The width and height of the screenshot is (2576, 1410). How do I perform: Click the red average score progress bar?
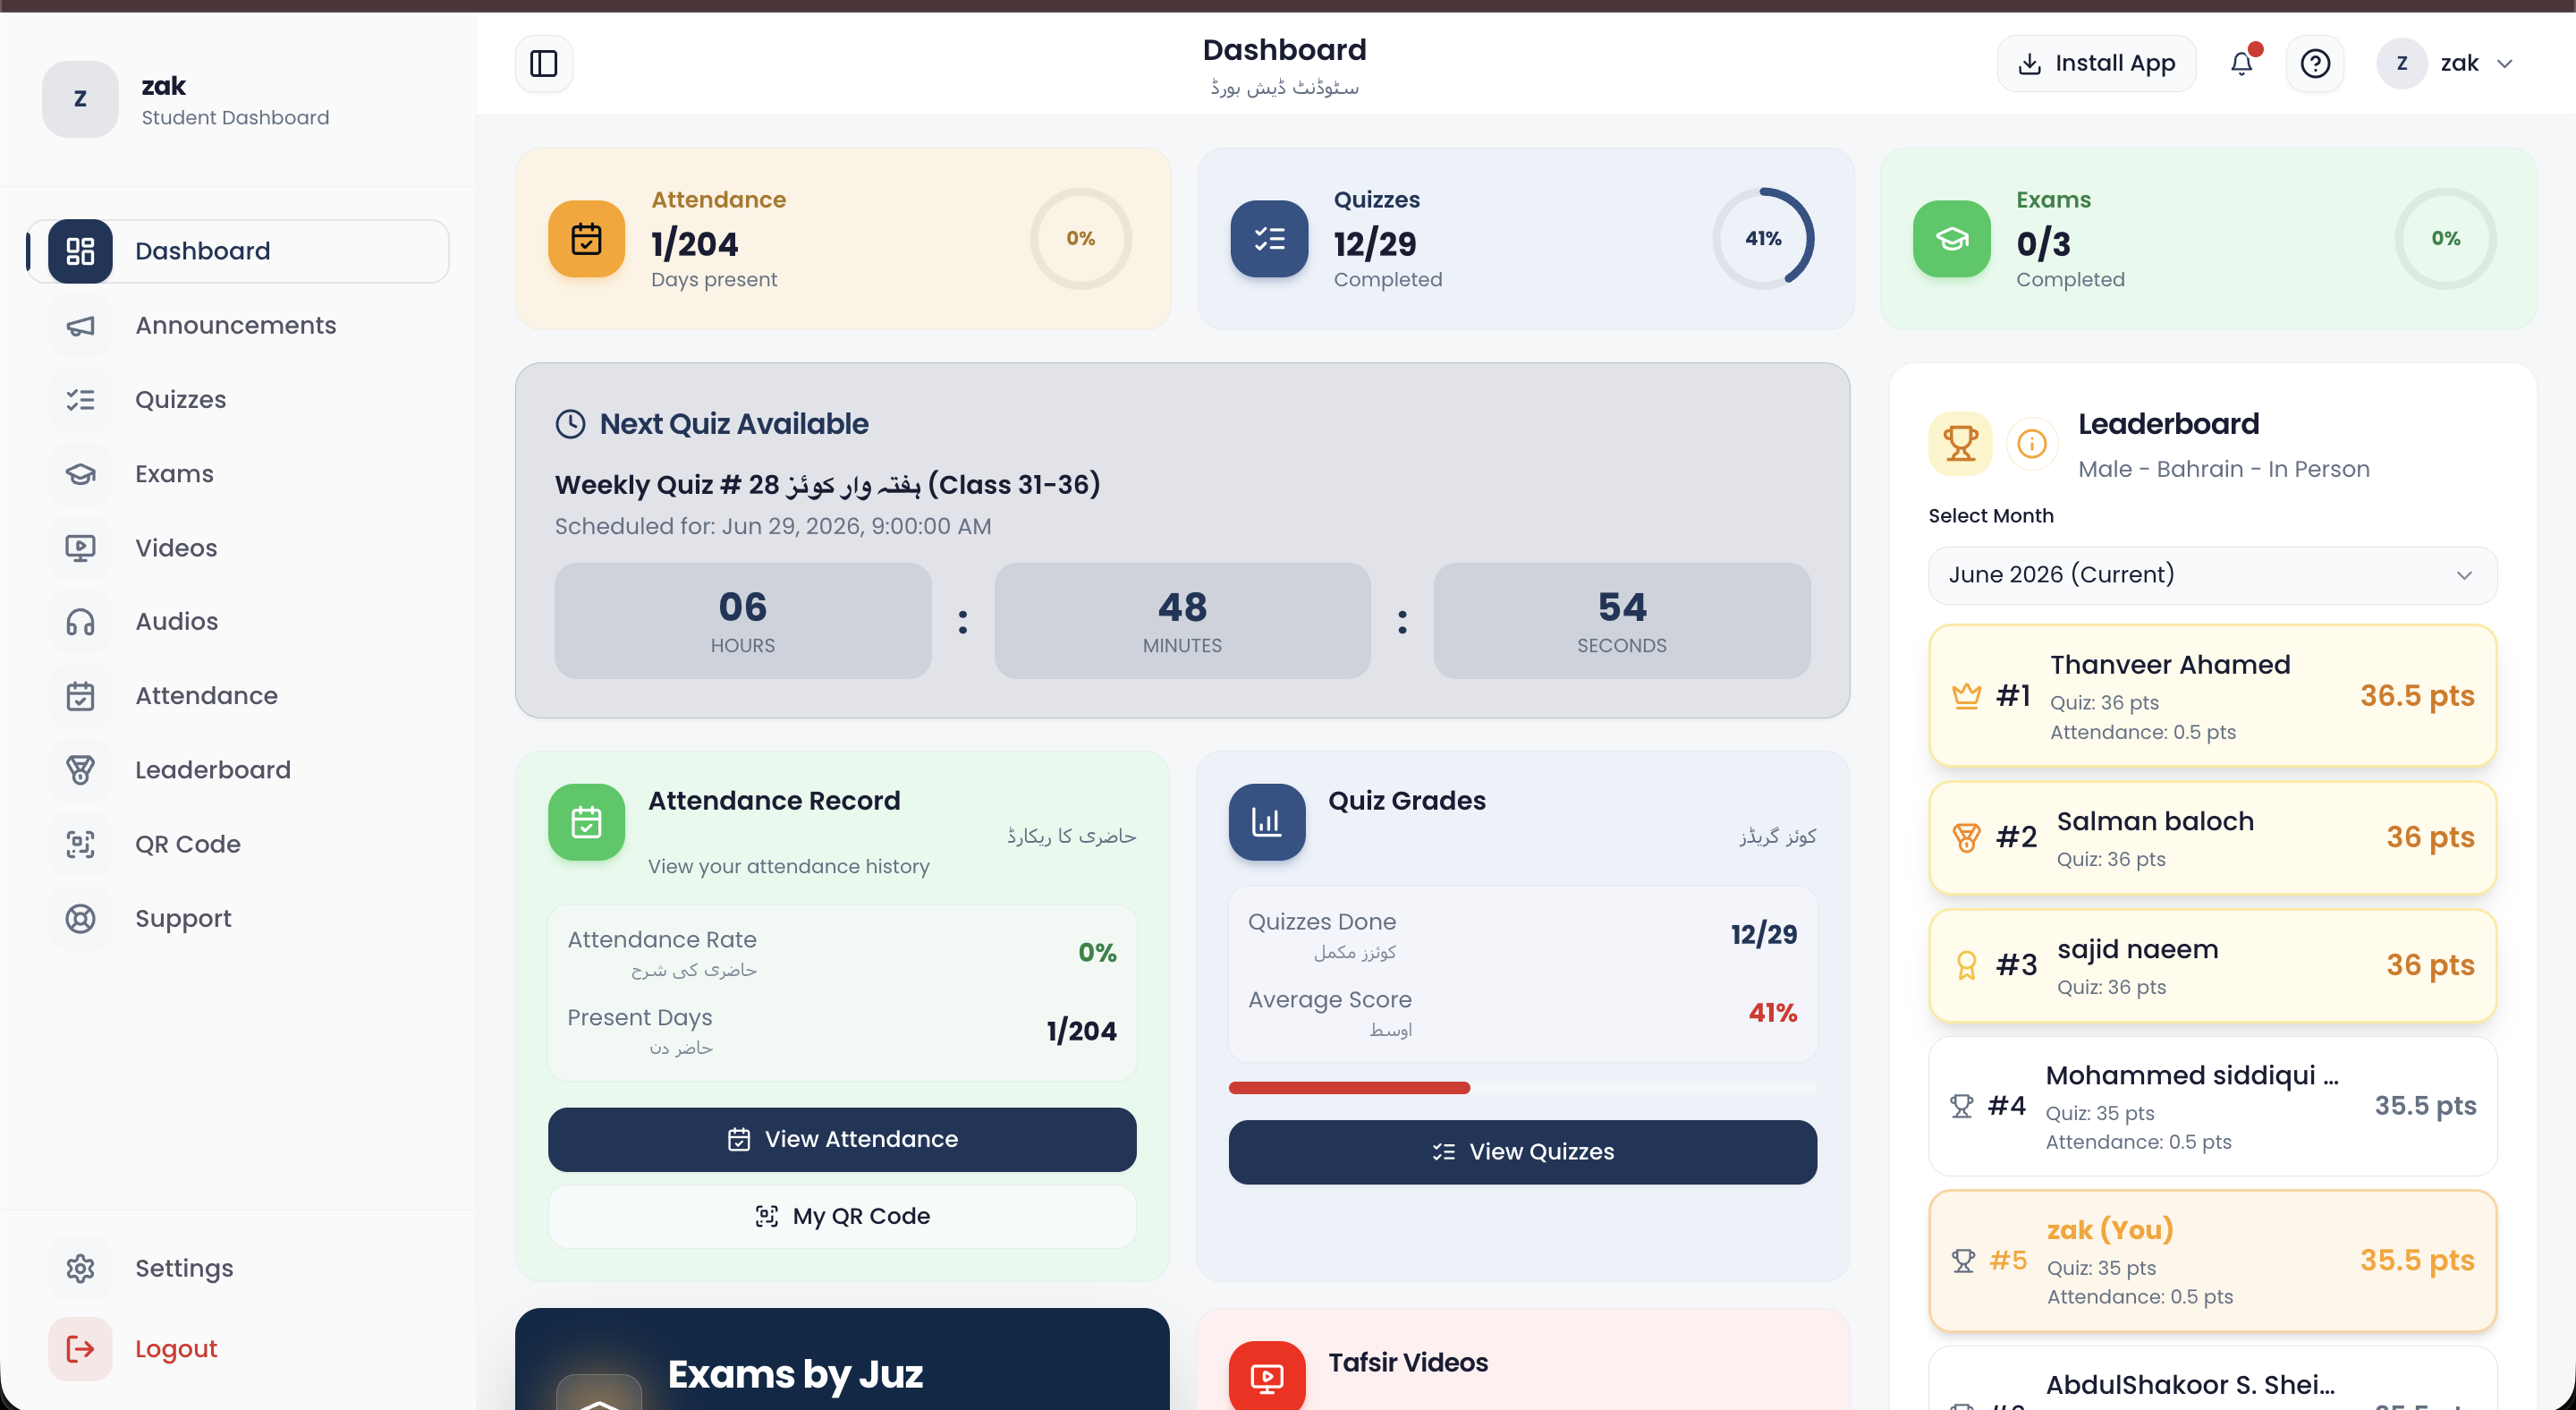click(x=1349, y=1088)
